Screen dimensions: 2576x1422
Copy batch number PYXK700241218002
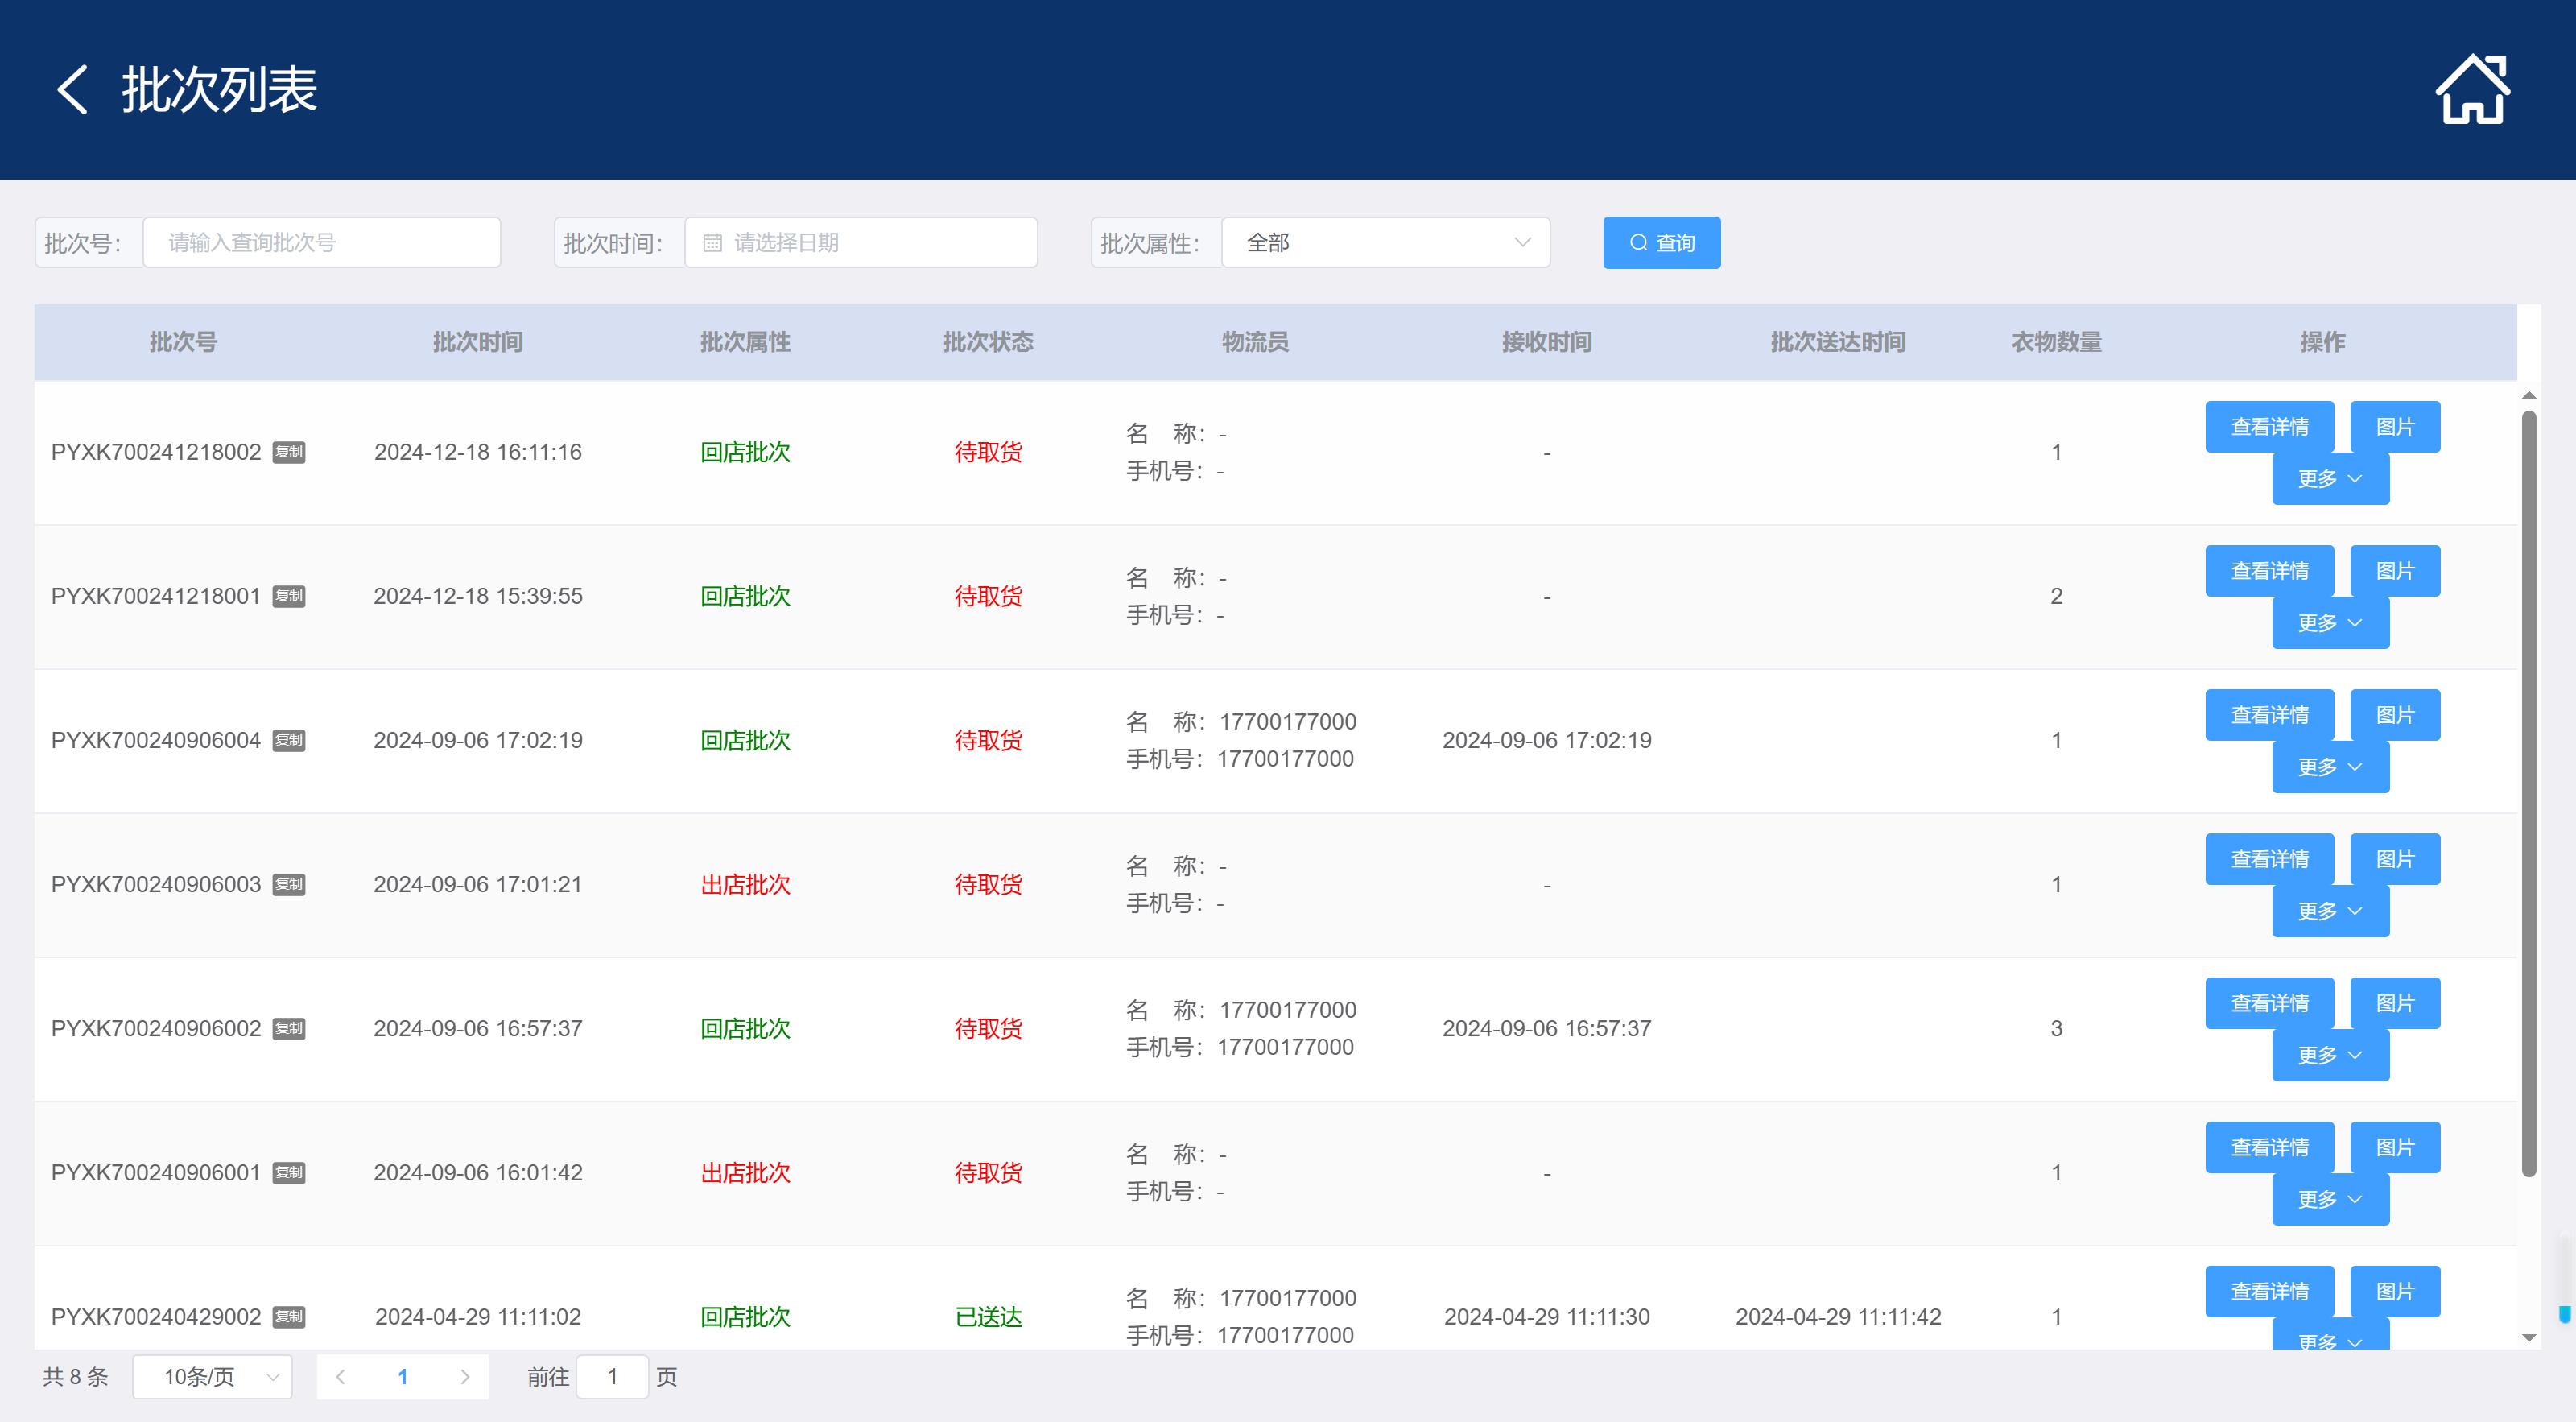click(x=289, y=452)
